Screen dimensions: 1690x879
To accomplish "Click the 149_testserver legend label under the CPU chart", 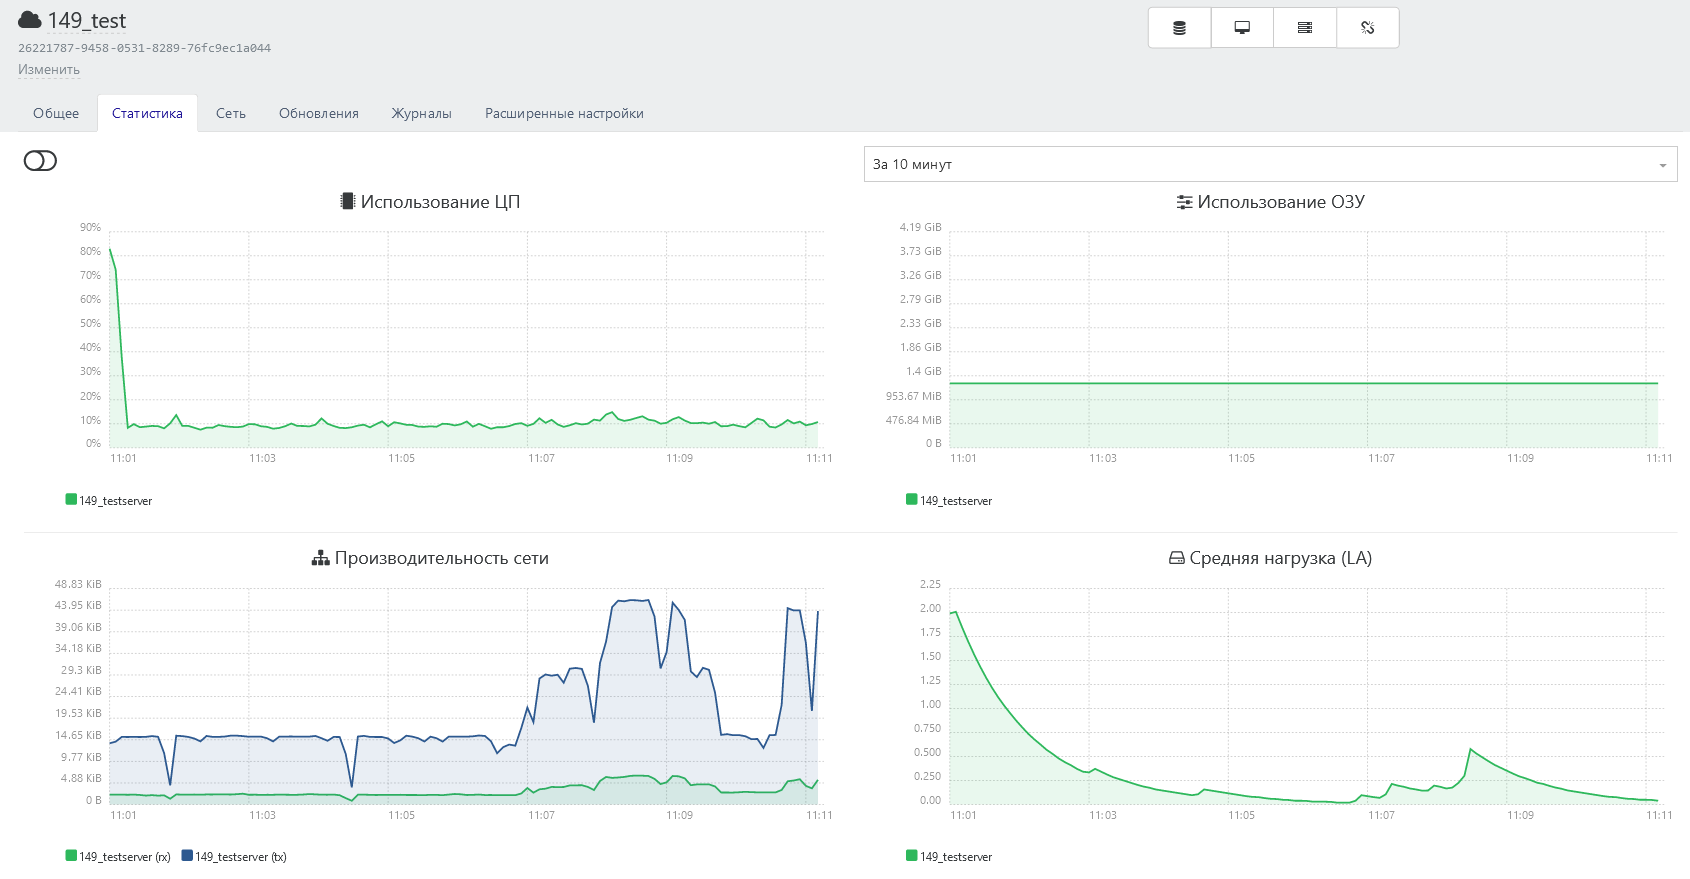I will [x=116, y=501].
